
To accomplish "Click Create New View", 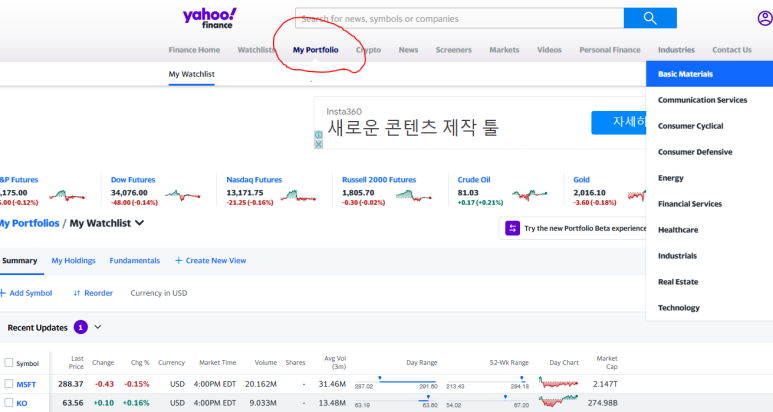I will 211,261.
